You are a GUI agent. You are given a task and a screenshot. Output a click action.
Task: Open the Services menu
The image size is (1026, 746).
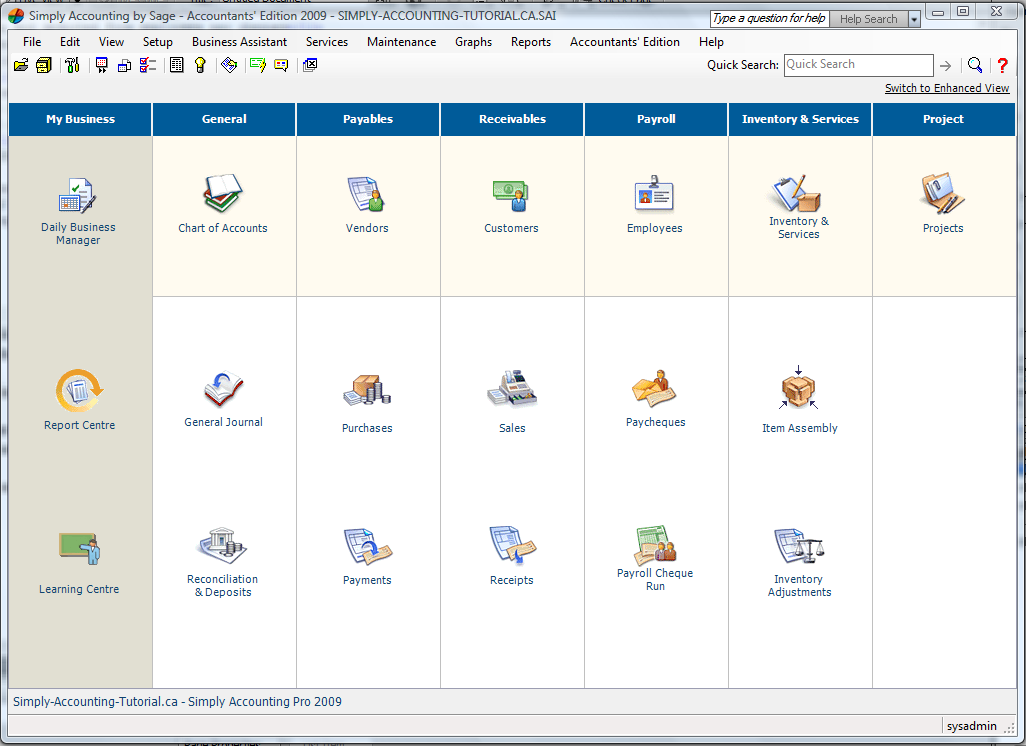(327, 42)
